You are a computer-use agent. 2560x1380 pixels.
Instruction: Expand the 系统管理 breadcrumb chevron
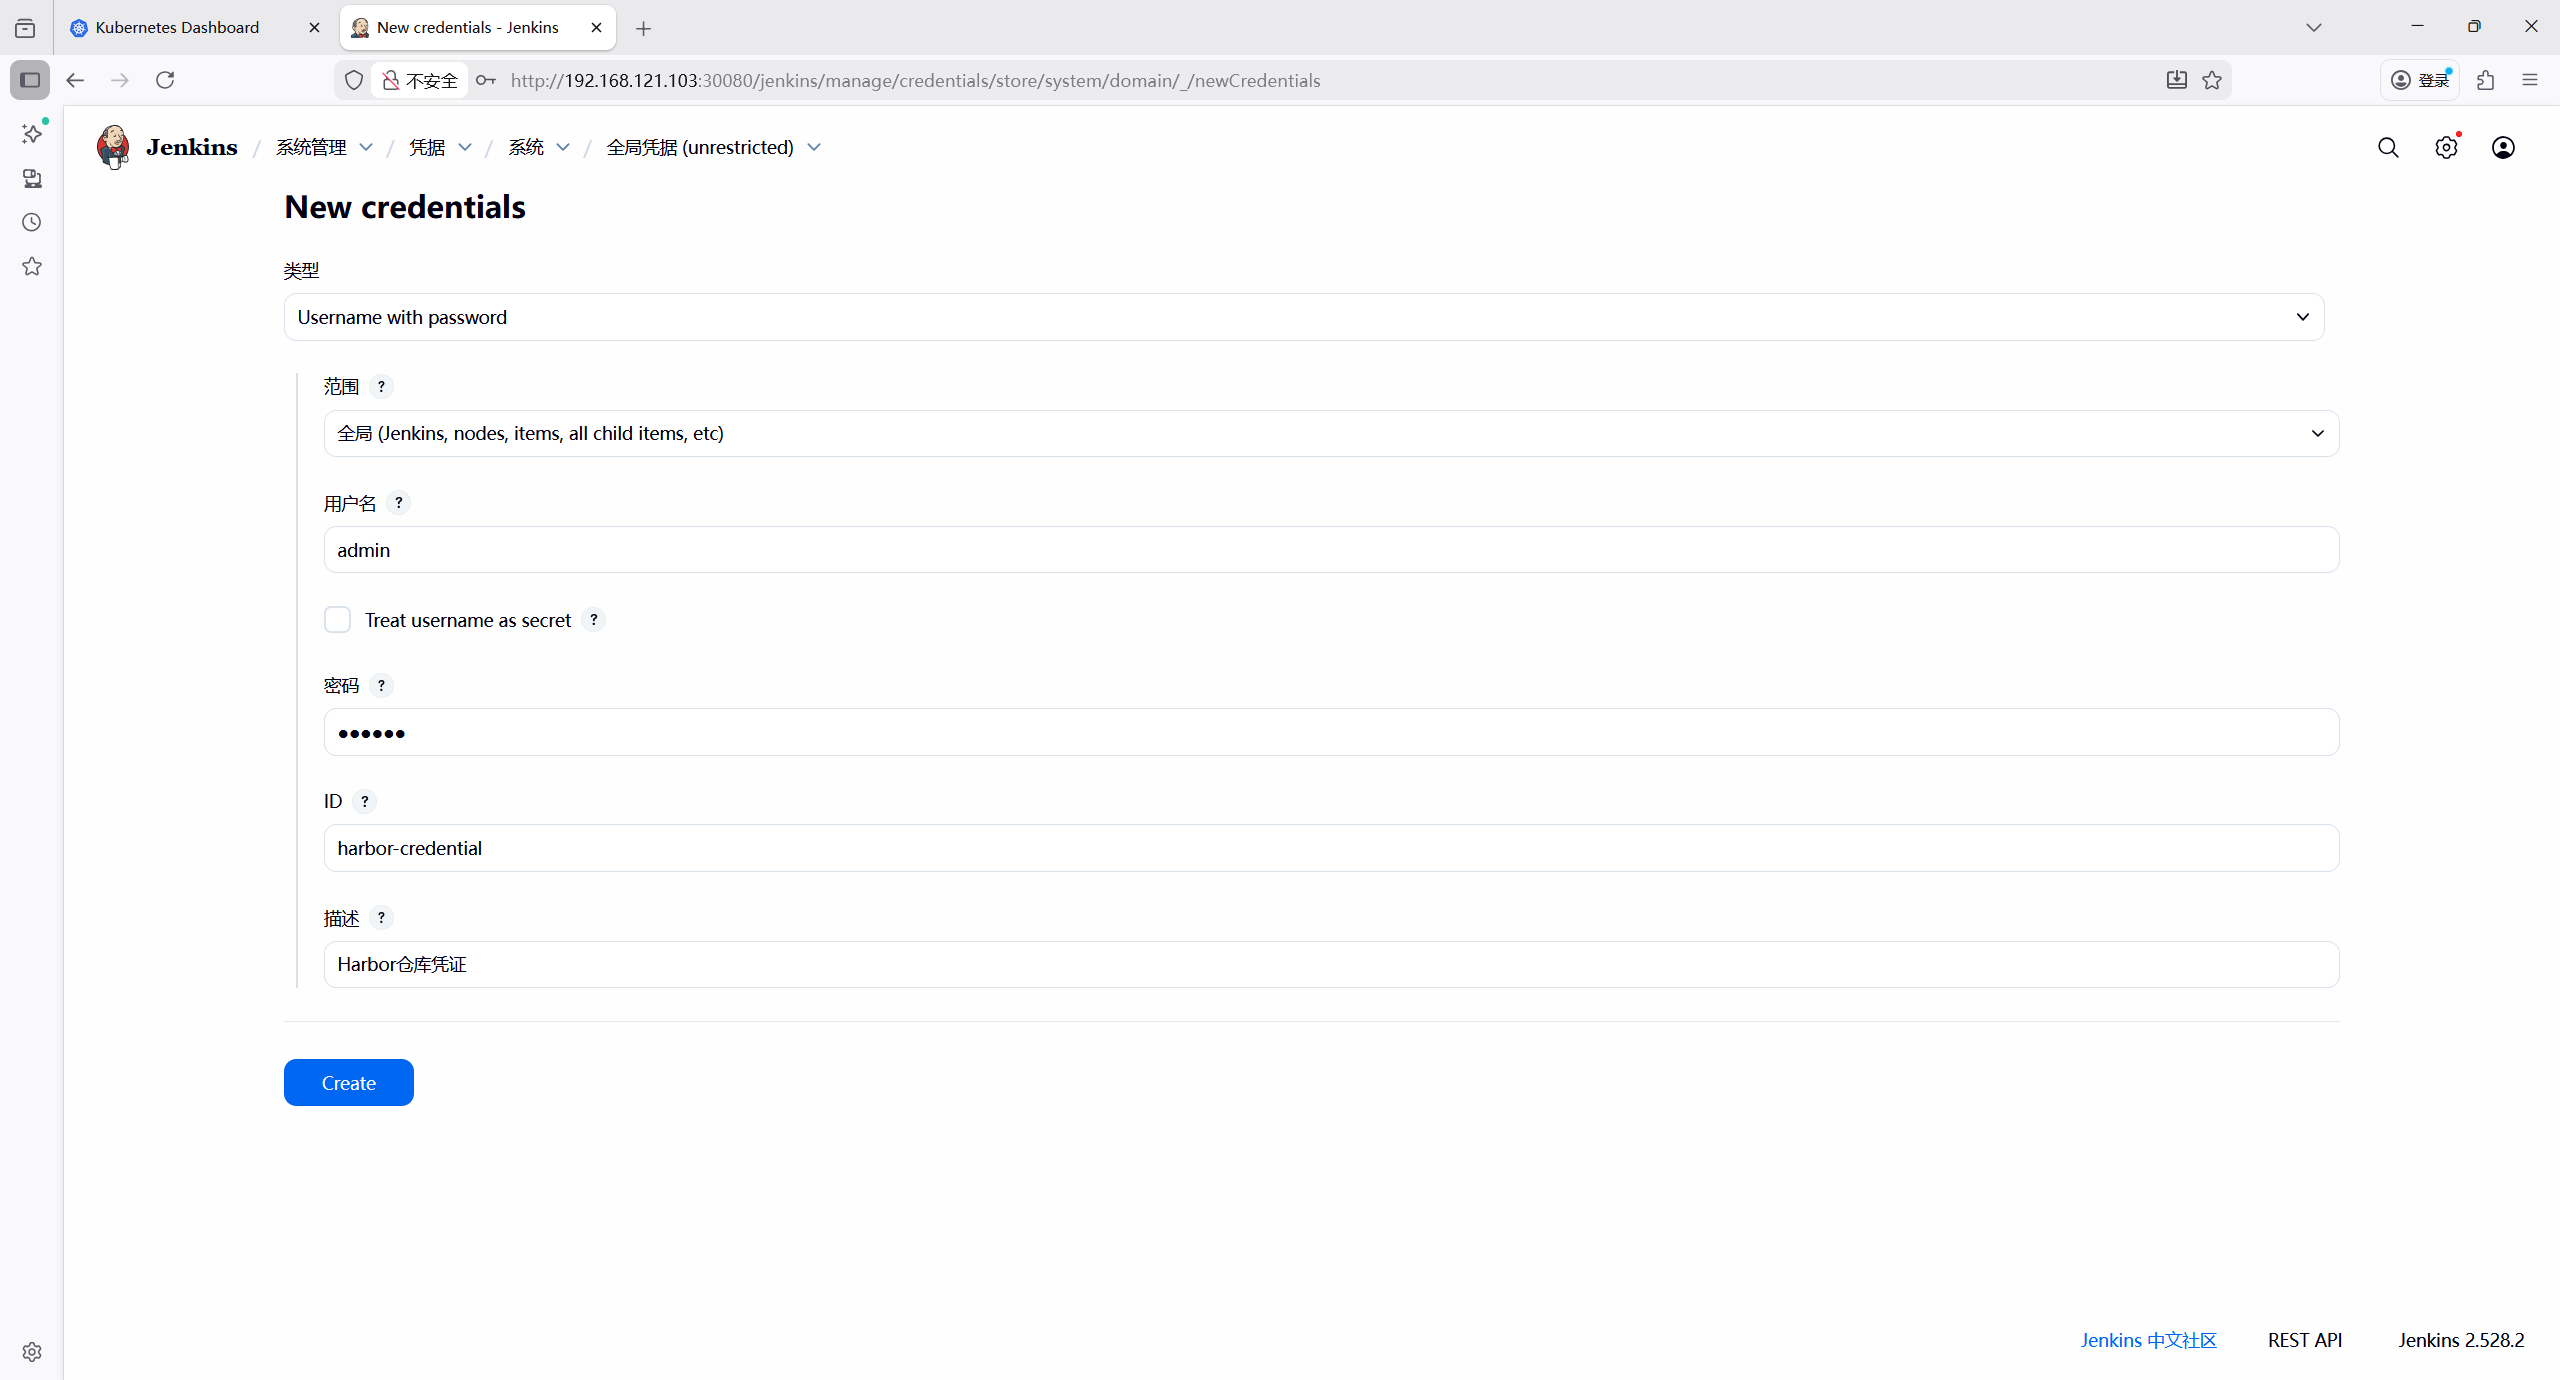[366, 148]
